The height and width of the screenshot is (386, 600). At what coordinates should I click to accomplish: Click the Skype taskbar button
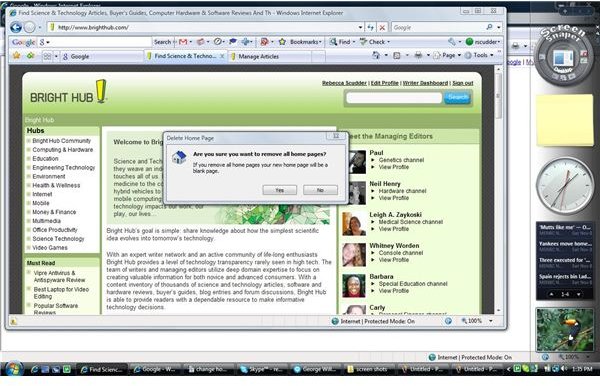coord(261,369)
